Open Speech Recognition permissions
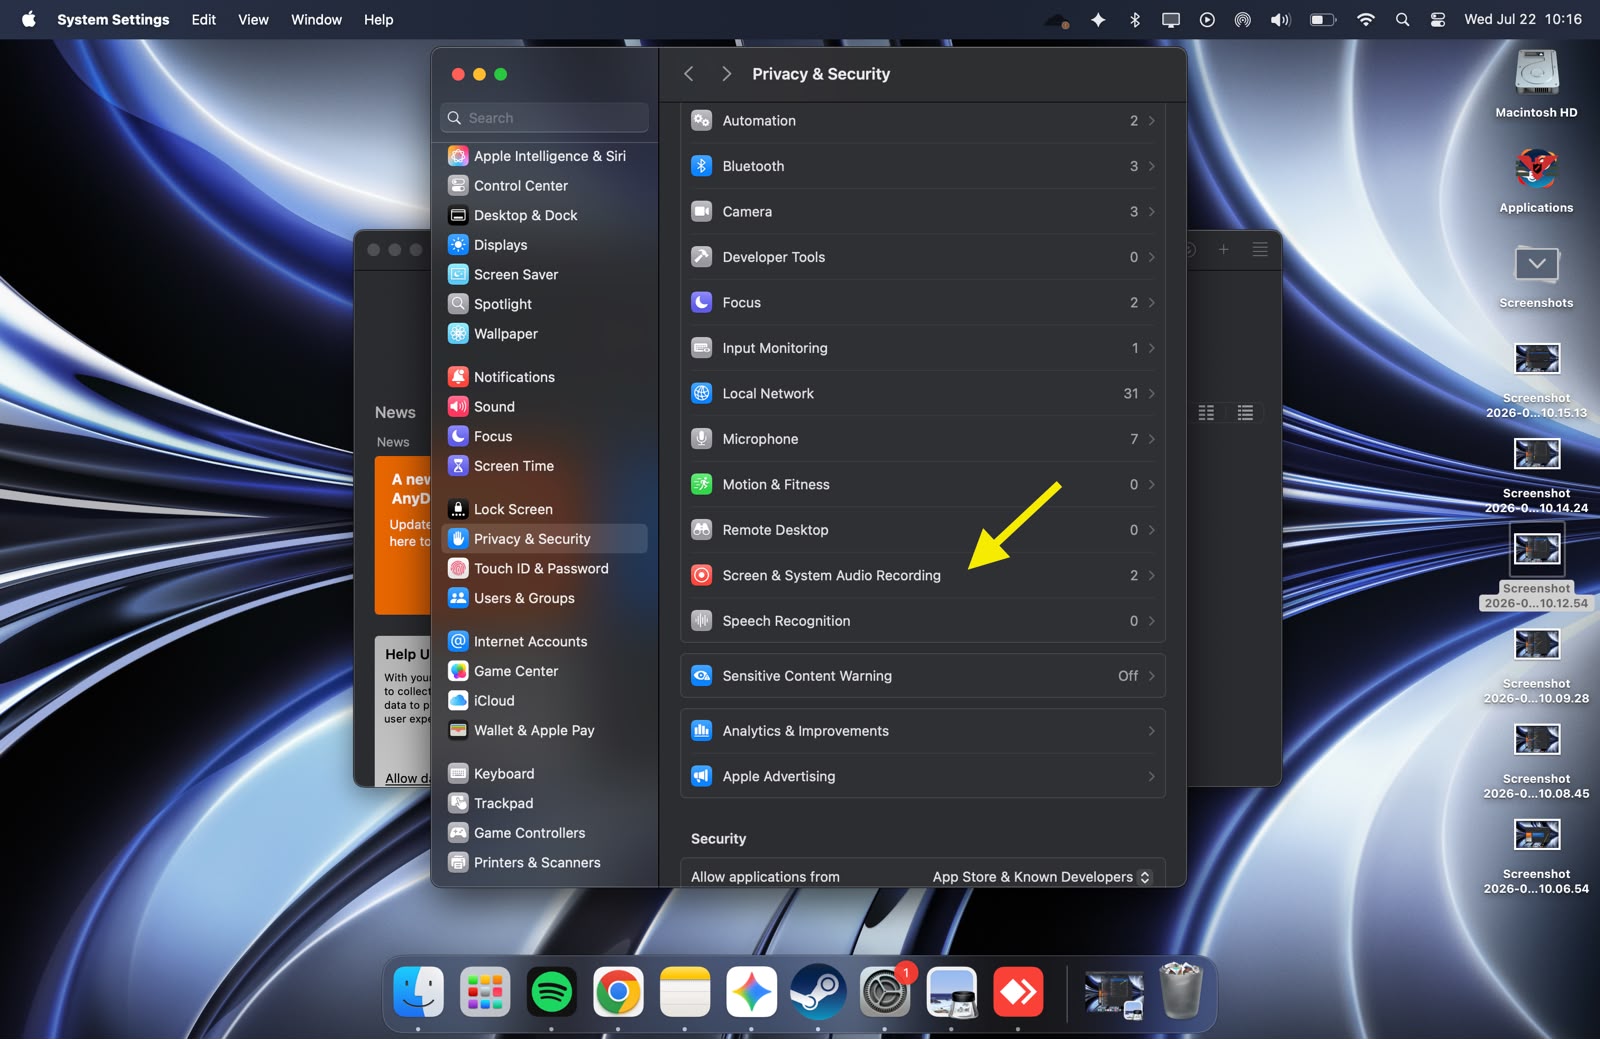1600x1039 pixels. pyautogui.click(x=923, y=621)
